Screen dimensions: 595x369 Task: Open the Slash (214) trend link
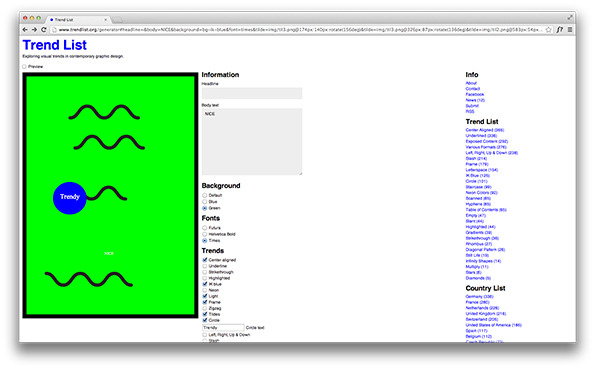point(476,159)
